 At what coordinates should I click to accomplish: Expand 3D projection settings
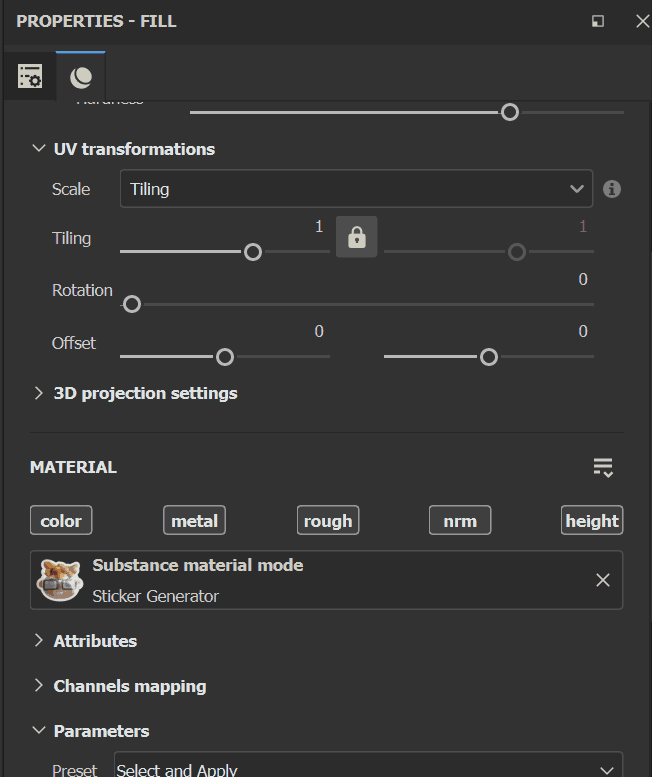39,393
